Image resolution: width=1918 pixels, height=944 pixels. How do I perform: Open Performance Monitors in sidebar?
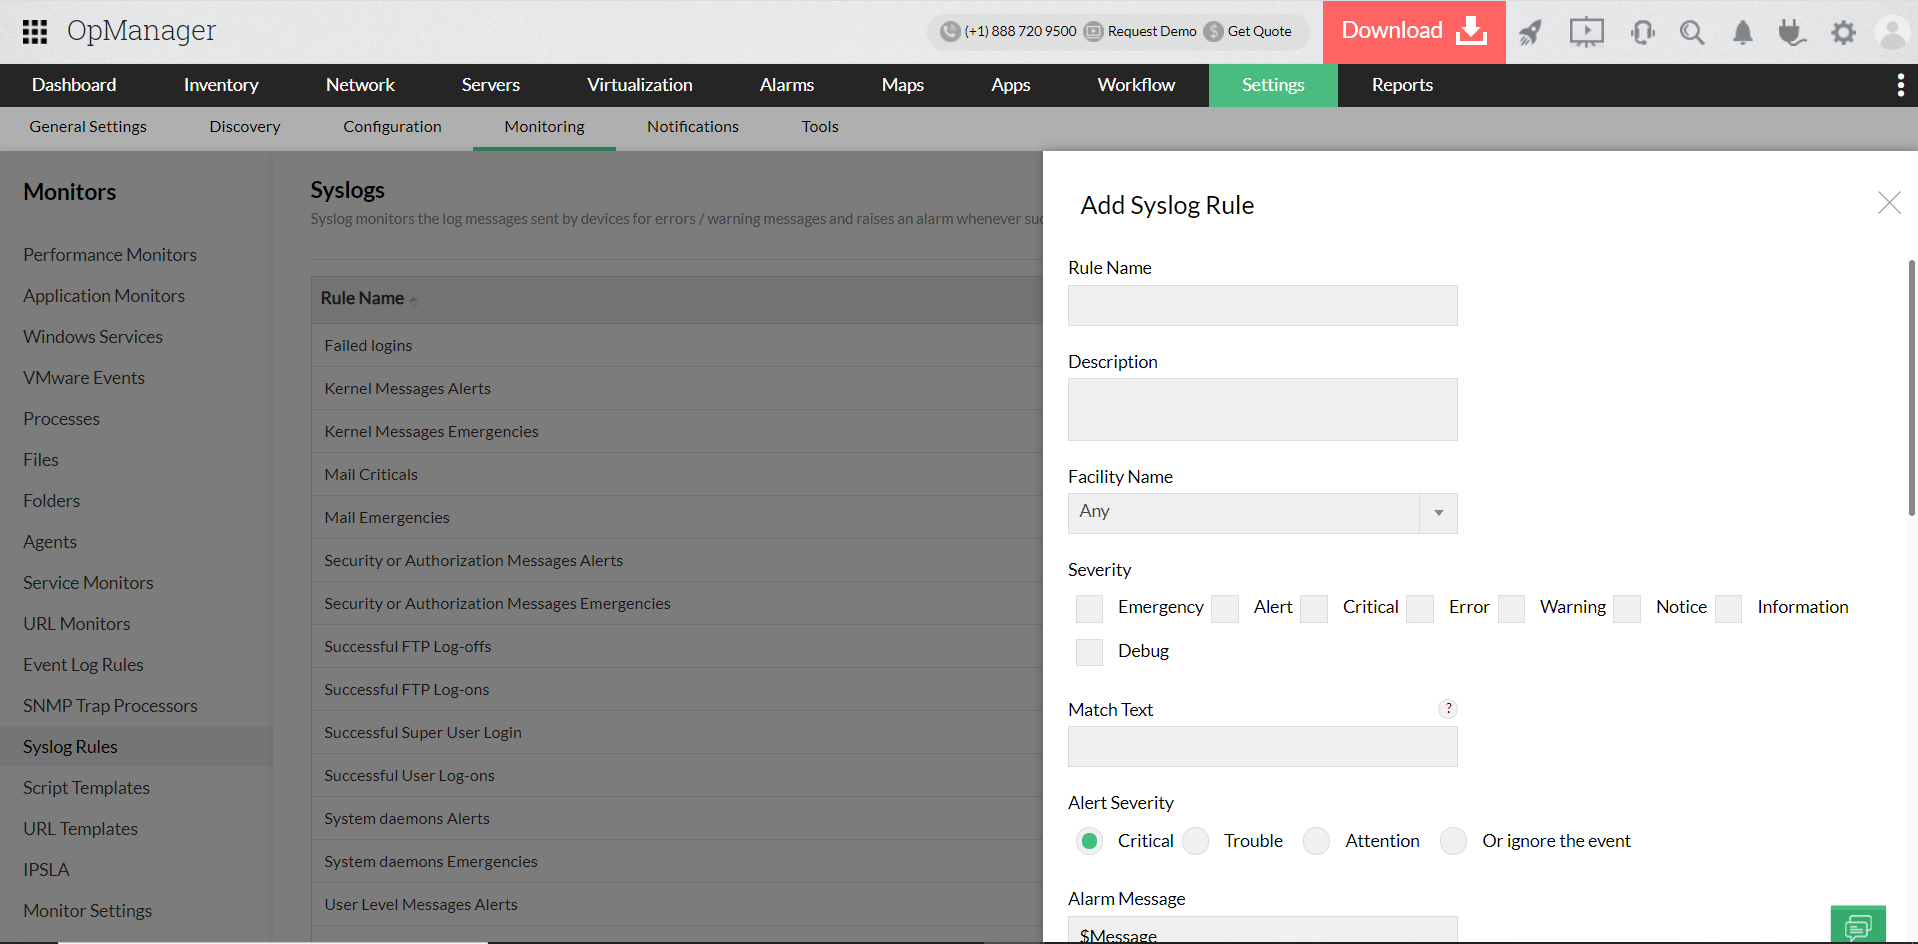click(x=110, y=255)
